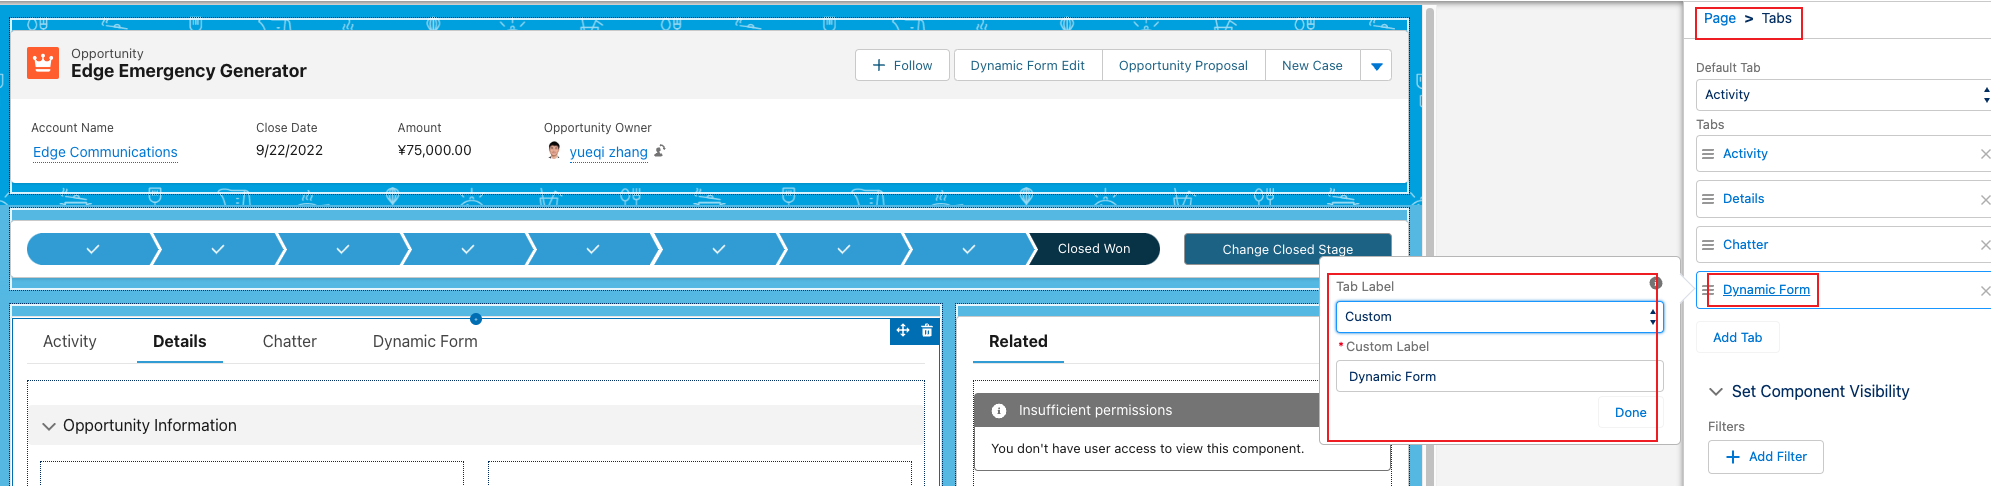The width and height of the screenshot is (1991, 486).
Task: Click the blue insertion dot above the tabs component
Action: pyautogui.click(x=476, y=319)
